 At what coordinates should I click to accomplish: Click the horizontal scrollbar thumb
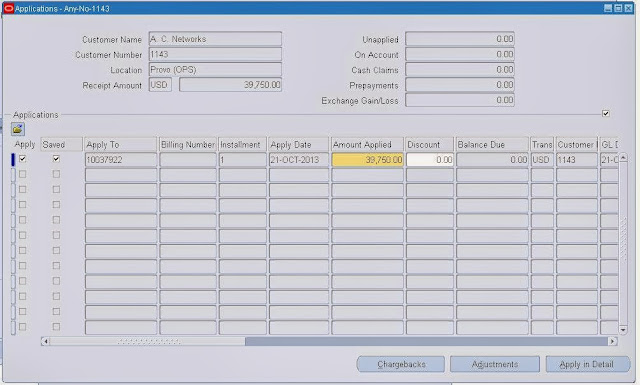[147, 341]
